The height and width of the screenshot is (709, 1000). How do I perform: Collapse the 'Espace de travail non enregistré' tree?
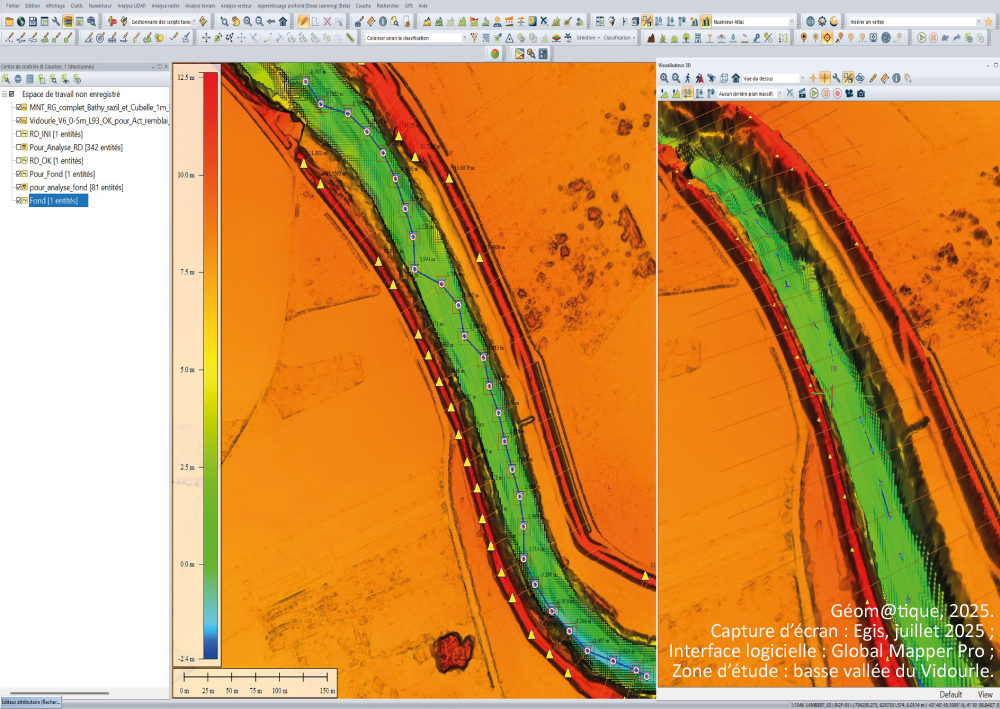[x=3, y=93]
